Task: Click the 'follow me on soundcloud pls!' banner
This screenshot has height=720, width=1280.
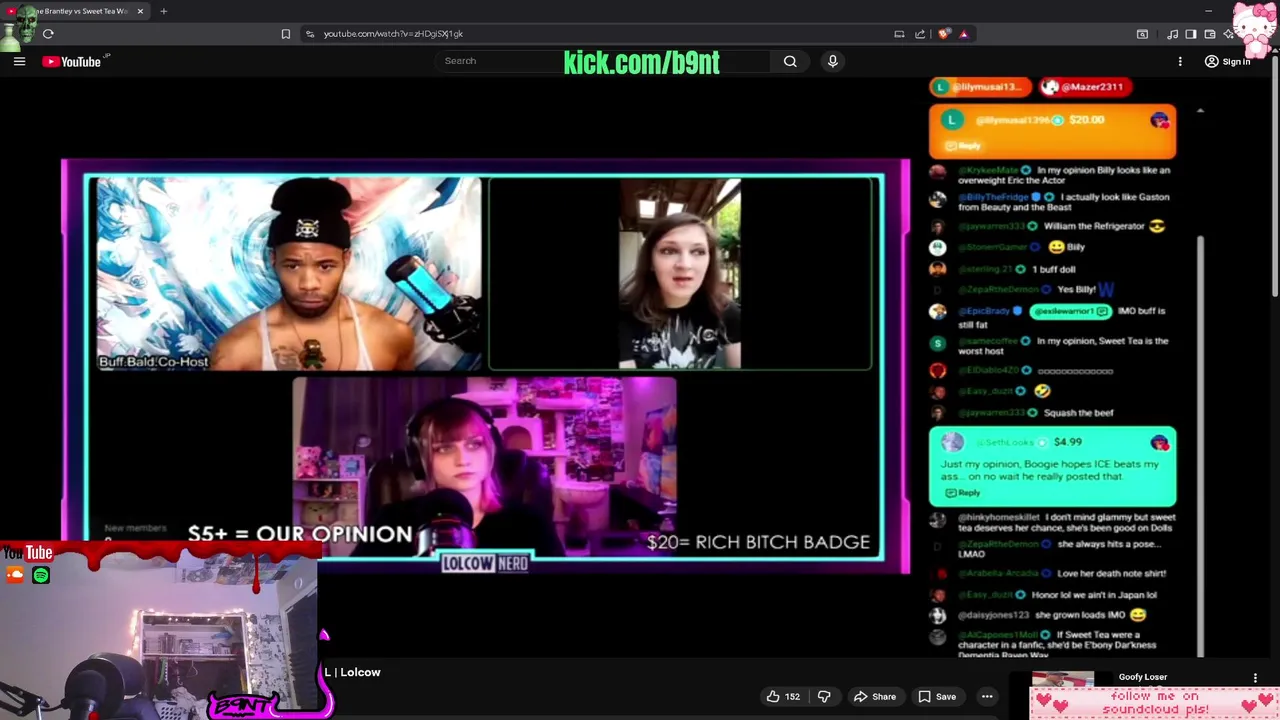Action: click(x=1154, y=703)
